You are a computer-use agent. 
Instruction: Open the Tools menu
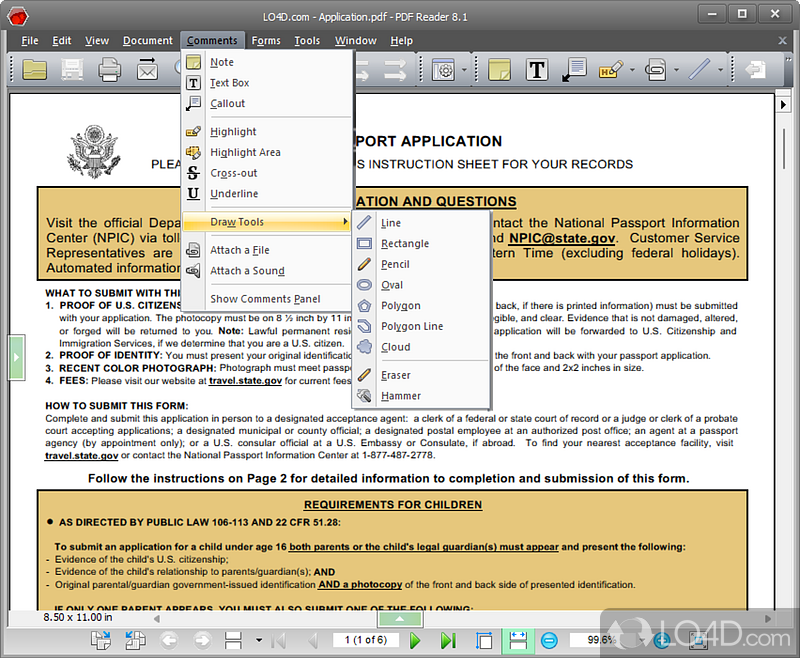pyautogui.click(x=307, y=40)
